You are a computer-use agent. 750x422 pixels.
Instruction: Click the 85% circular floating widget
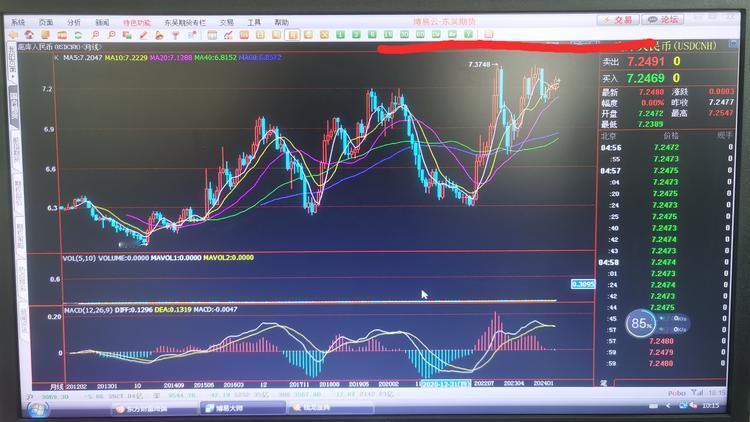pos(640,324)
